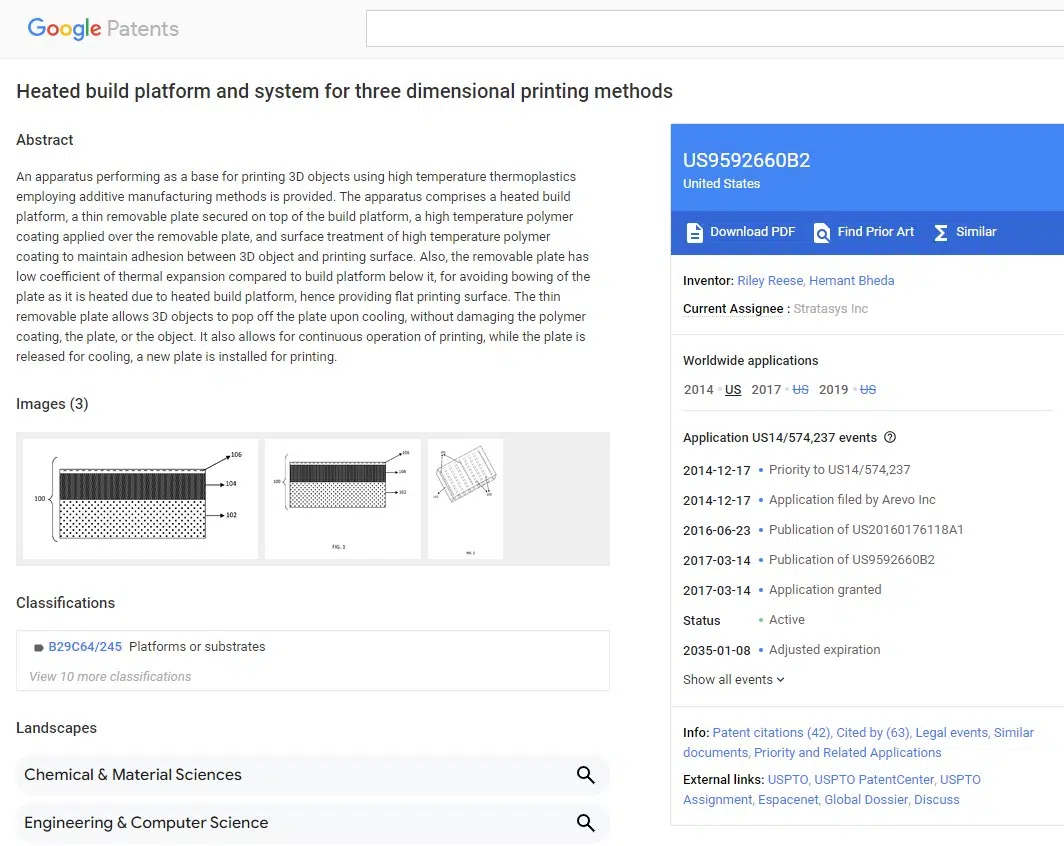Open the third perspective drawing thumbnail
This screenshot has height=846, width=1064.
click(x=466, y=499)
